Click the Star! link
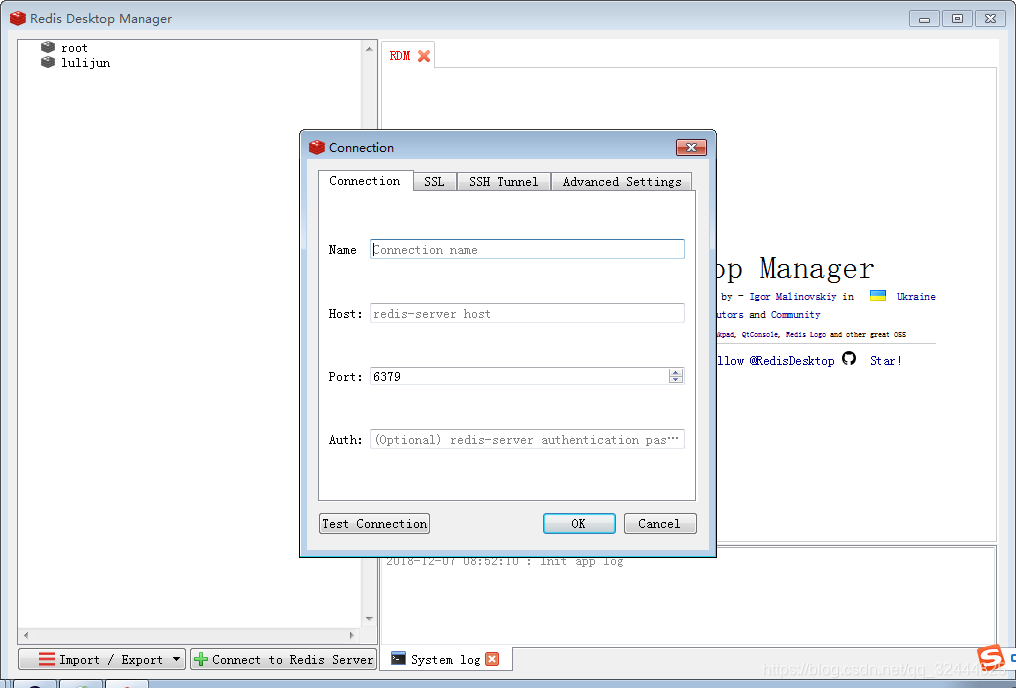 click(x=885, y=361)
